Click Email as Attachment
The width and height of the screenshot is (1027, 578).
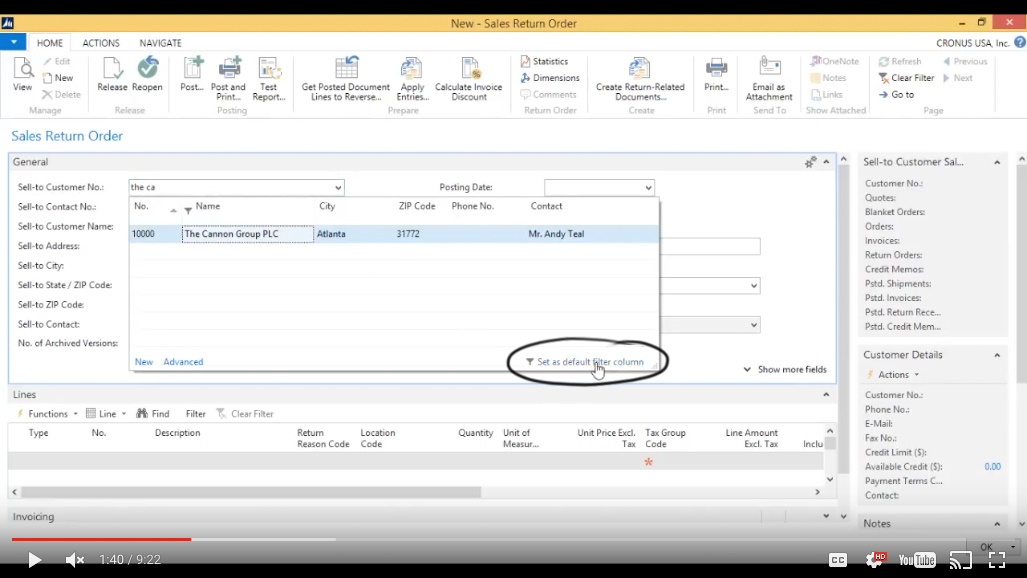(769, 78)
